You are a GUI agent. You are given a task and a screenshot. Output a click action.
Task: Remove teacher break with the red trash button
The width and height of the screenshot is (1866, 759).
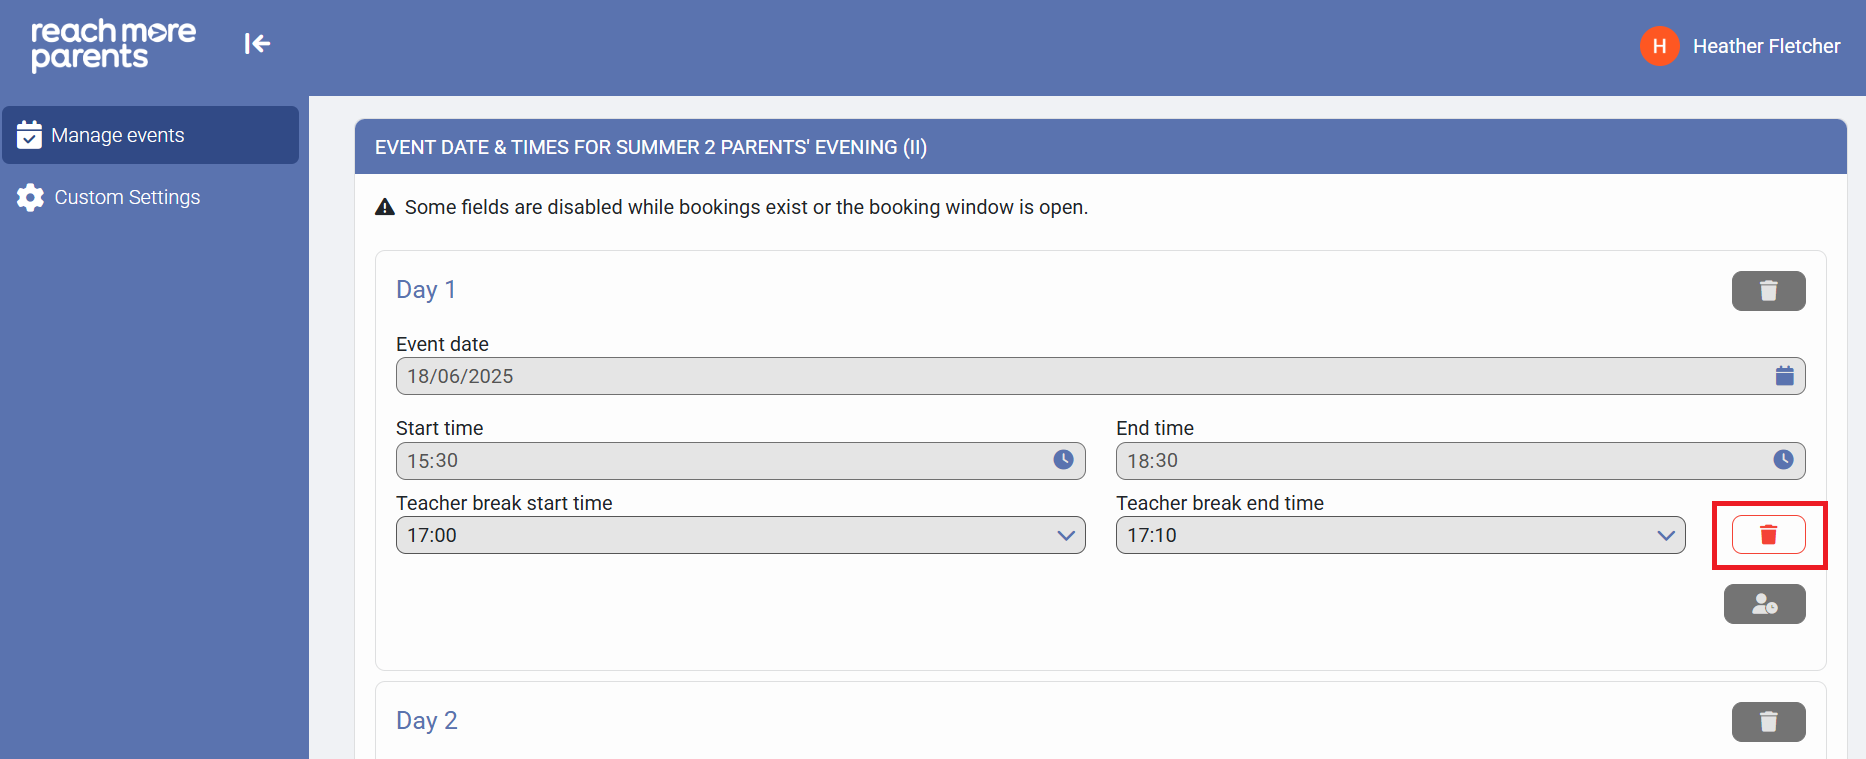coord(1768,535)
